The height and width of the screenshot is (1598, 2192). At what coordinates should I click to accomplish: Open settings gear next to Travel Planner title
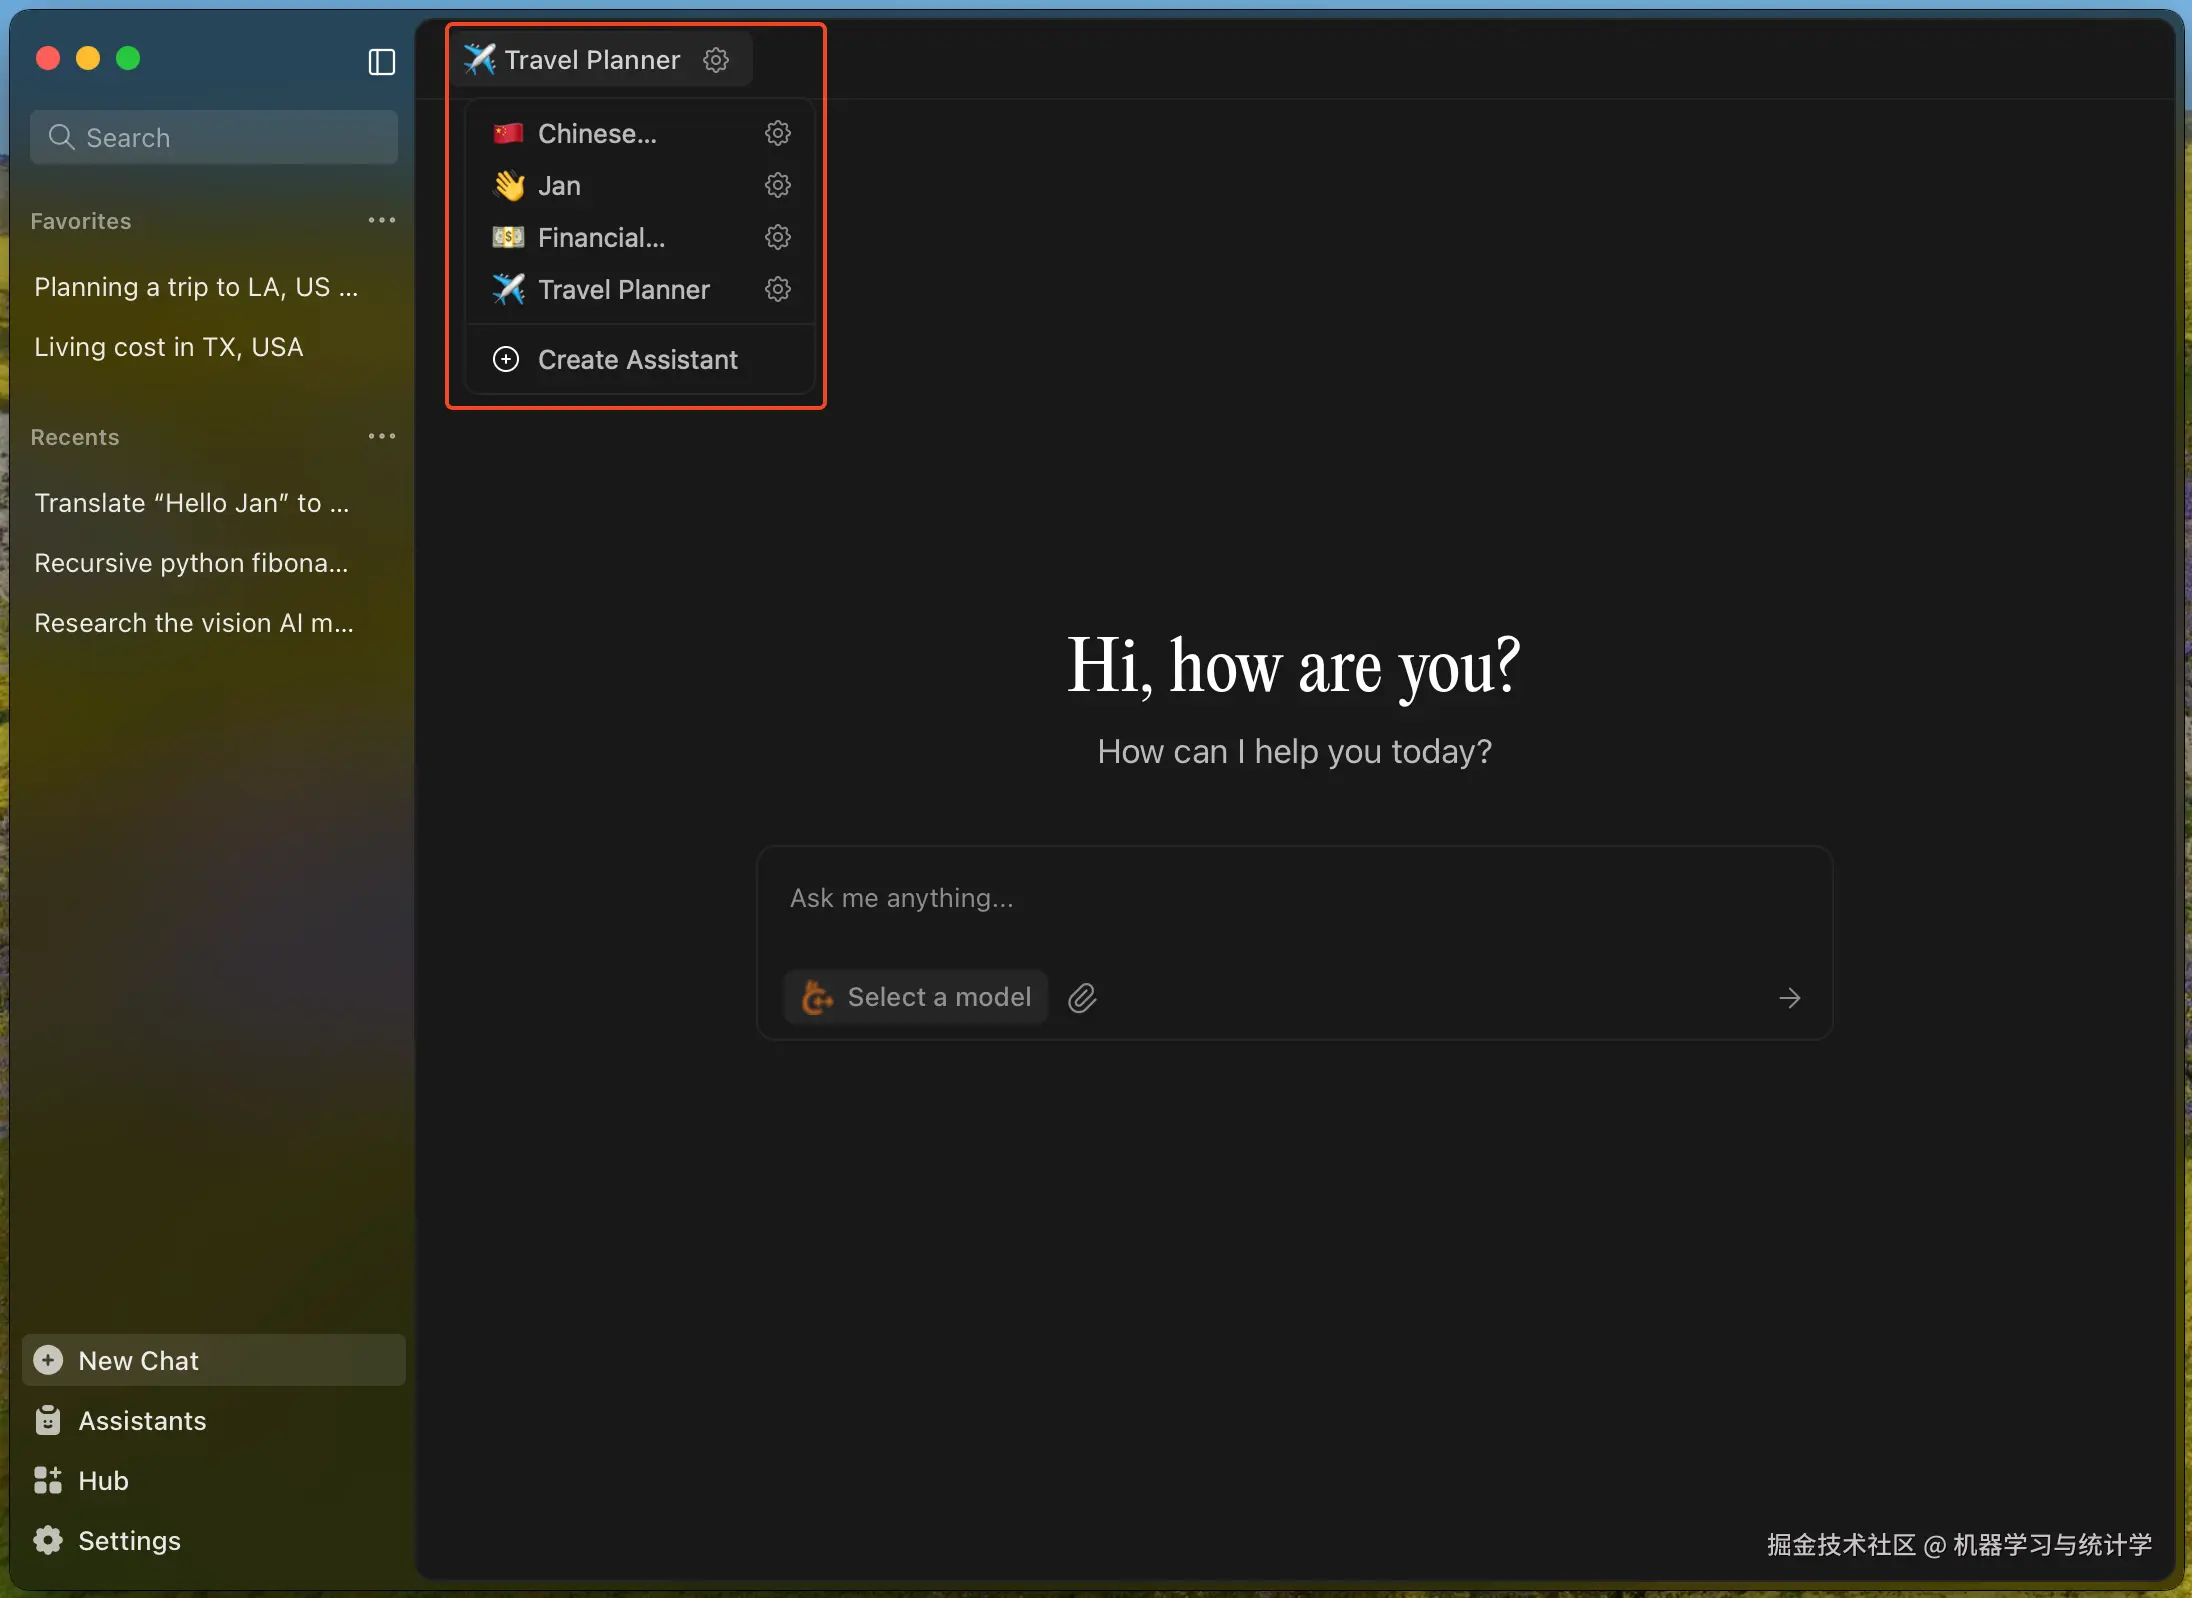click(x=715, y=59)
